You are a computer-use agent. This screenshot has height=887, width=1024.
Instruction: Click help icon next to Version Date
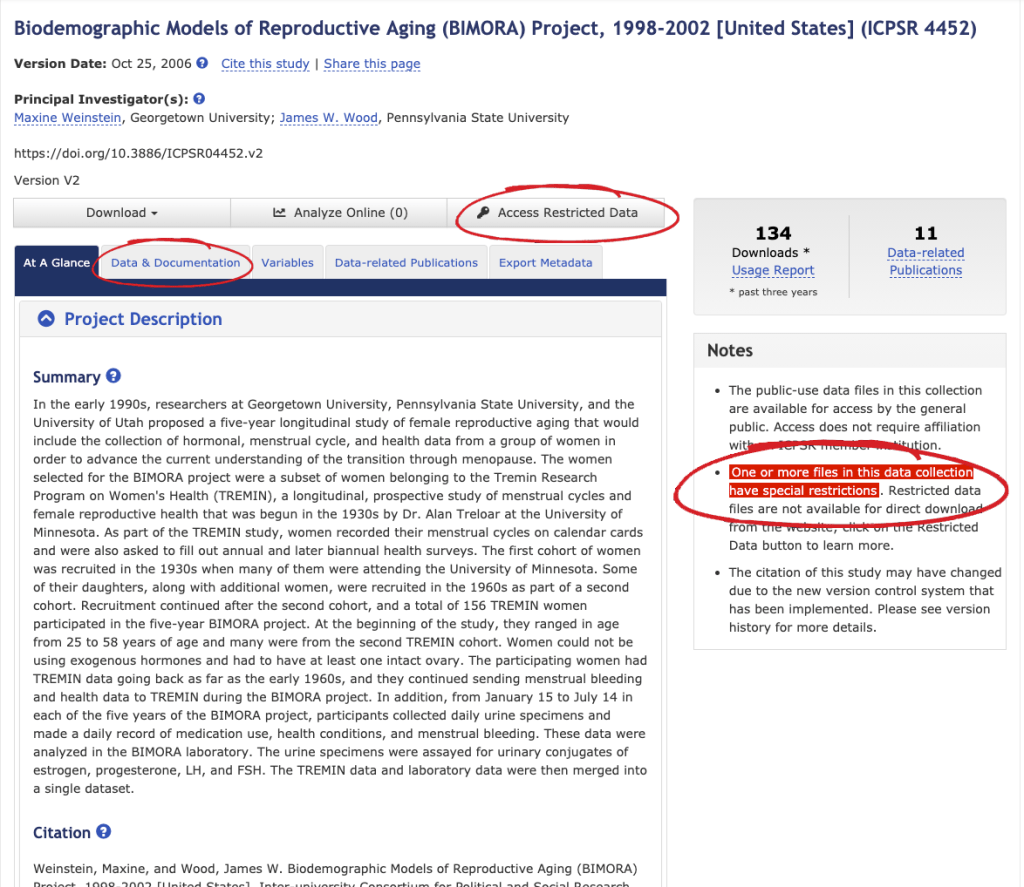[x=202, y=63]
